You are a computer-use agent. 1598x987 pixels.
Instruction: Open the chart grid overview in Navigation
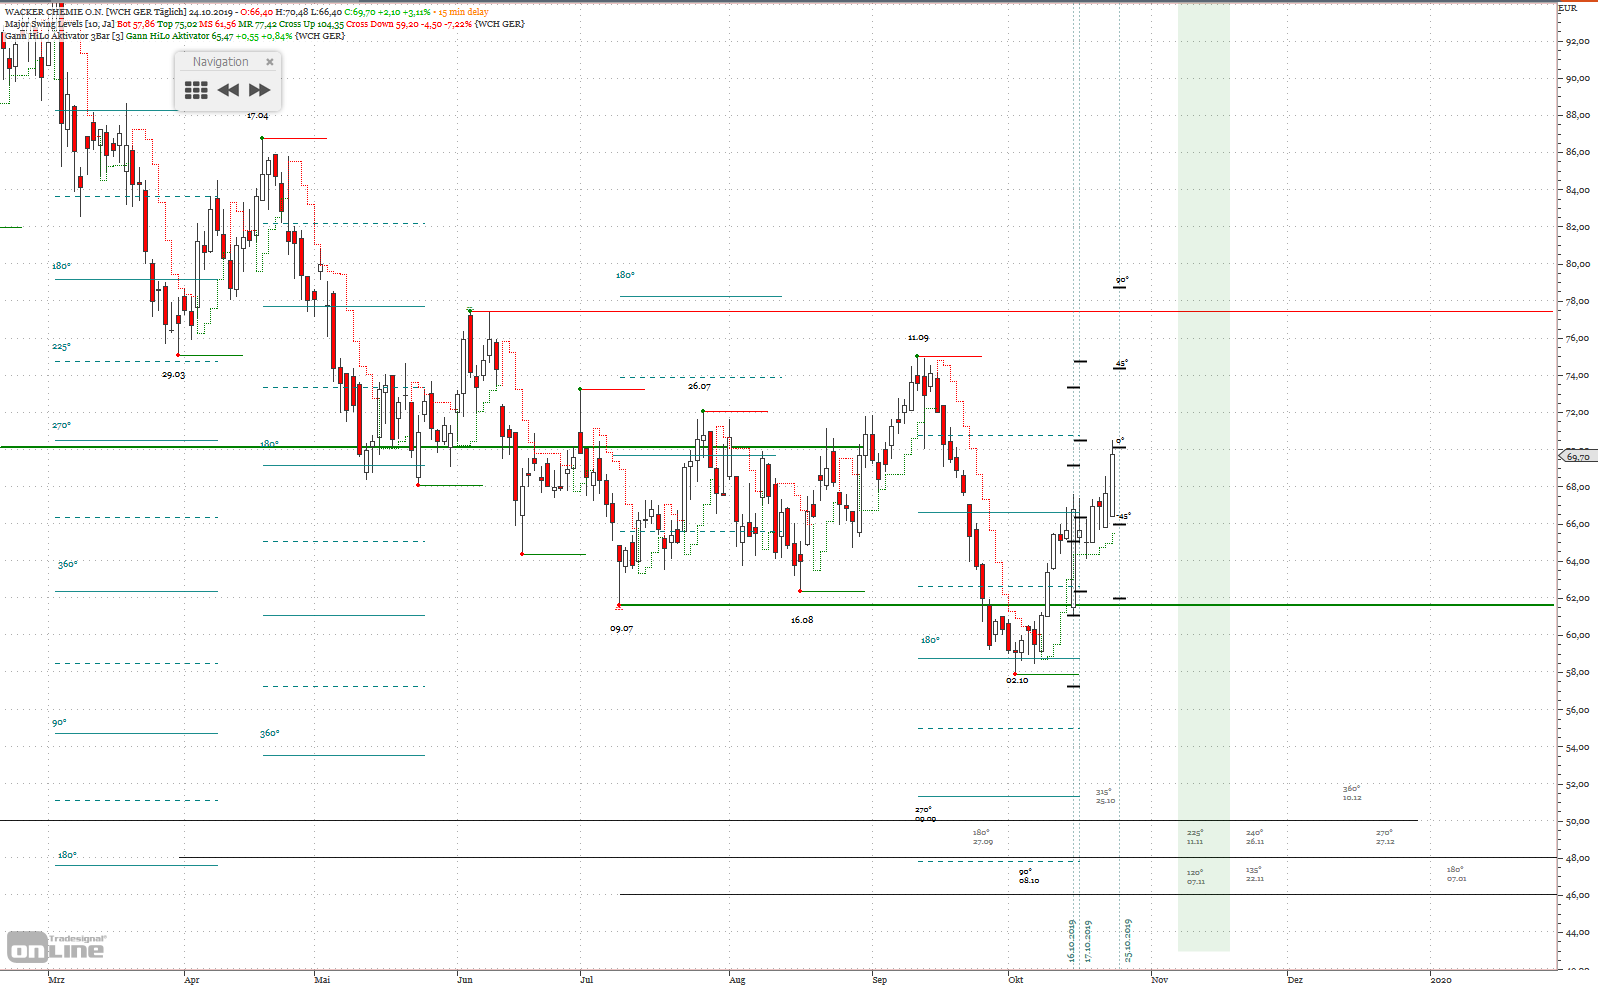(x=196, y=90)
